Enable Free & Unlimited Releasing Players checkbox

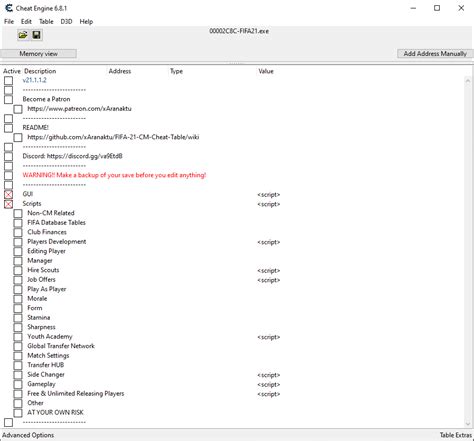18,394
